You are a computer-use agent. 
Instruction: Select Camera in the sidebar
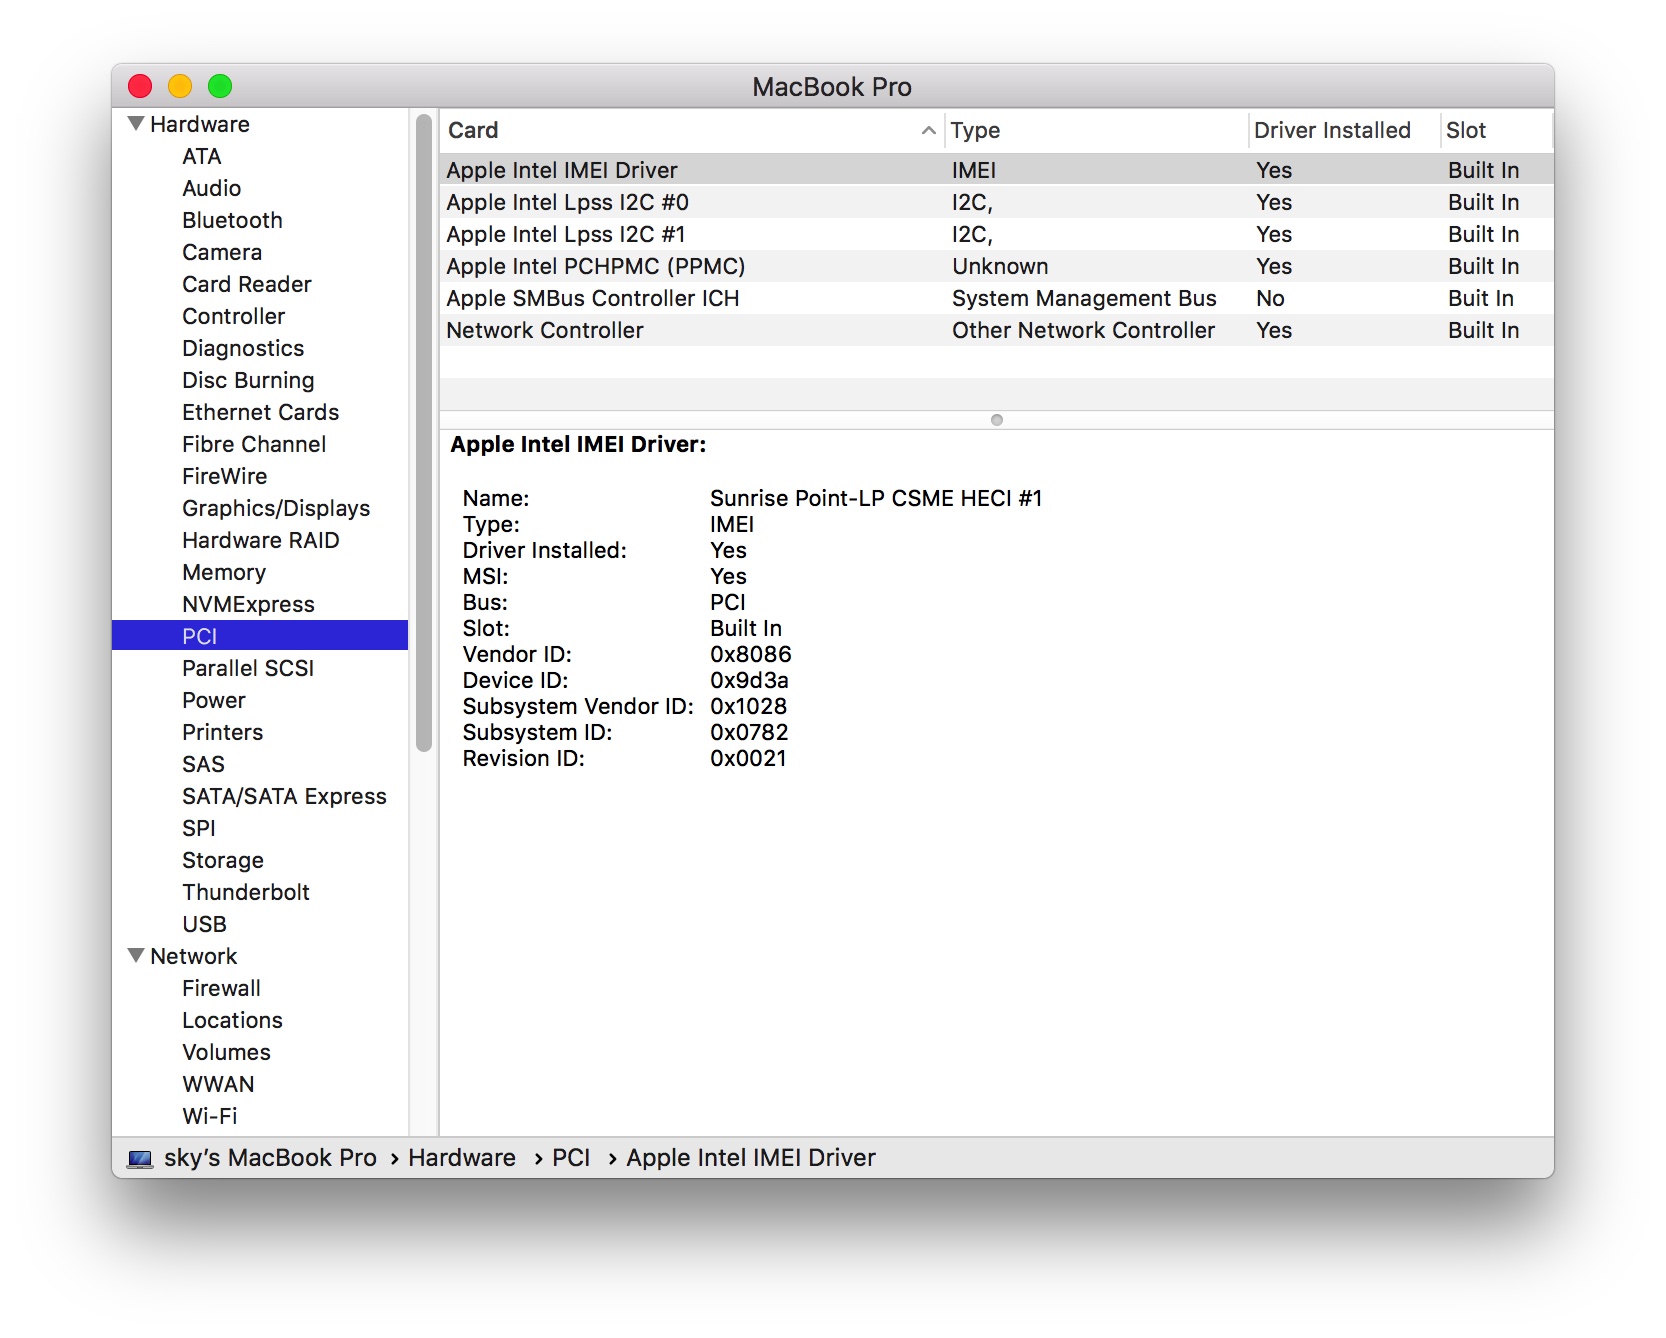(222, 252)
